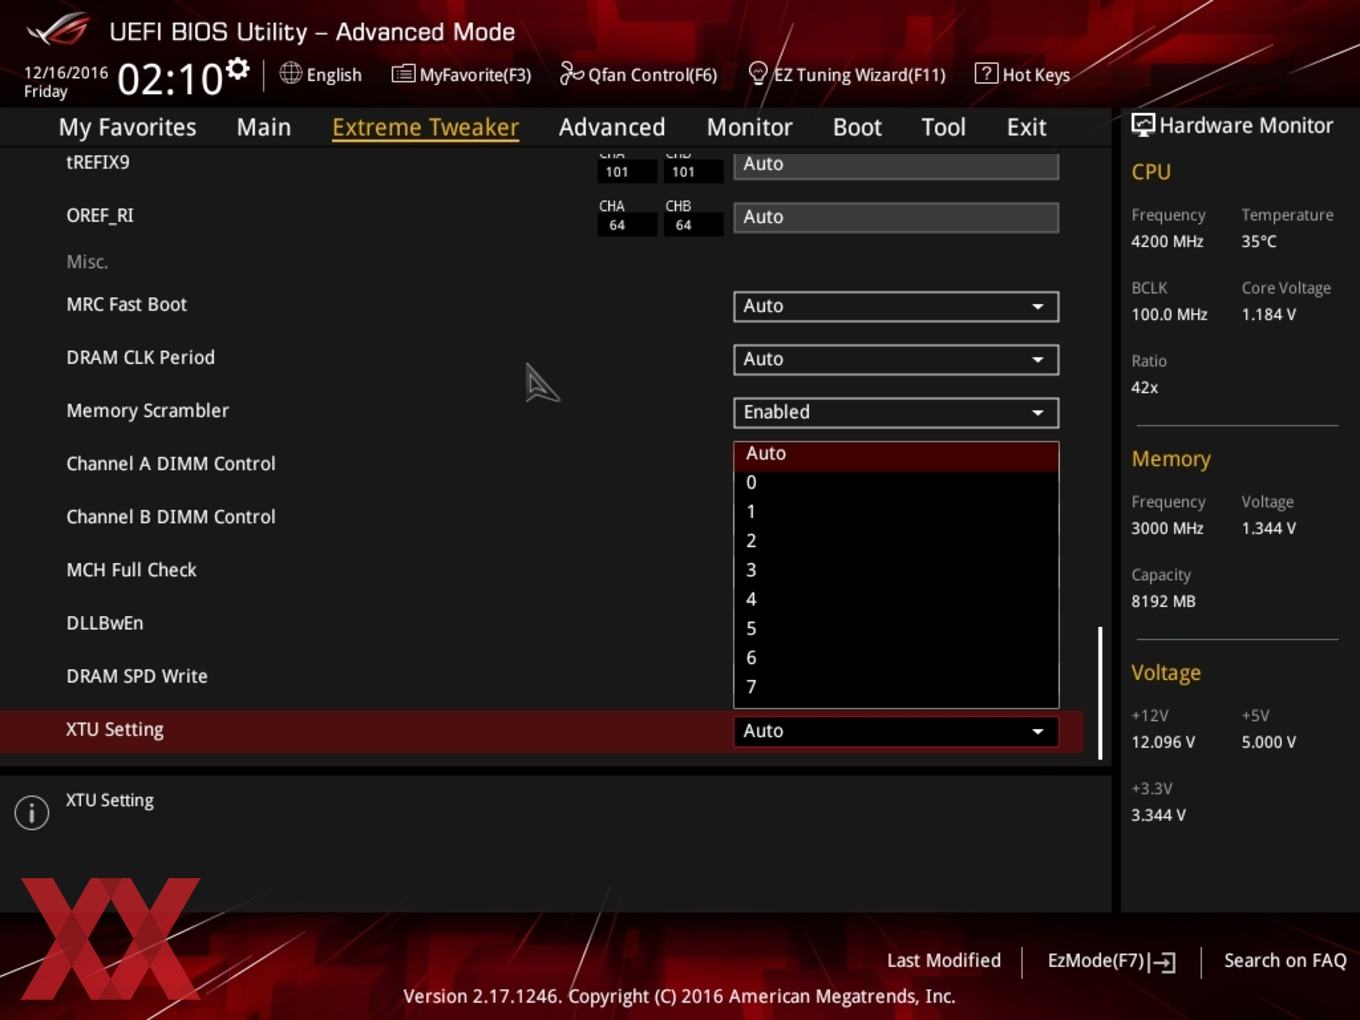Select the Memory Scrambler label
Viewport: 1360px width, 1020px height.
click(147, 411)
